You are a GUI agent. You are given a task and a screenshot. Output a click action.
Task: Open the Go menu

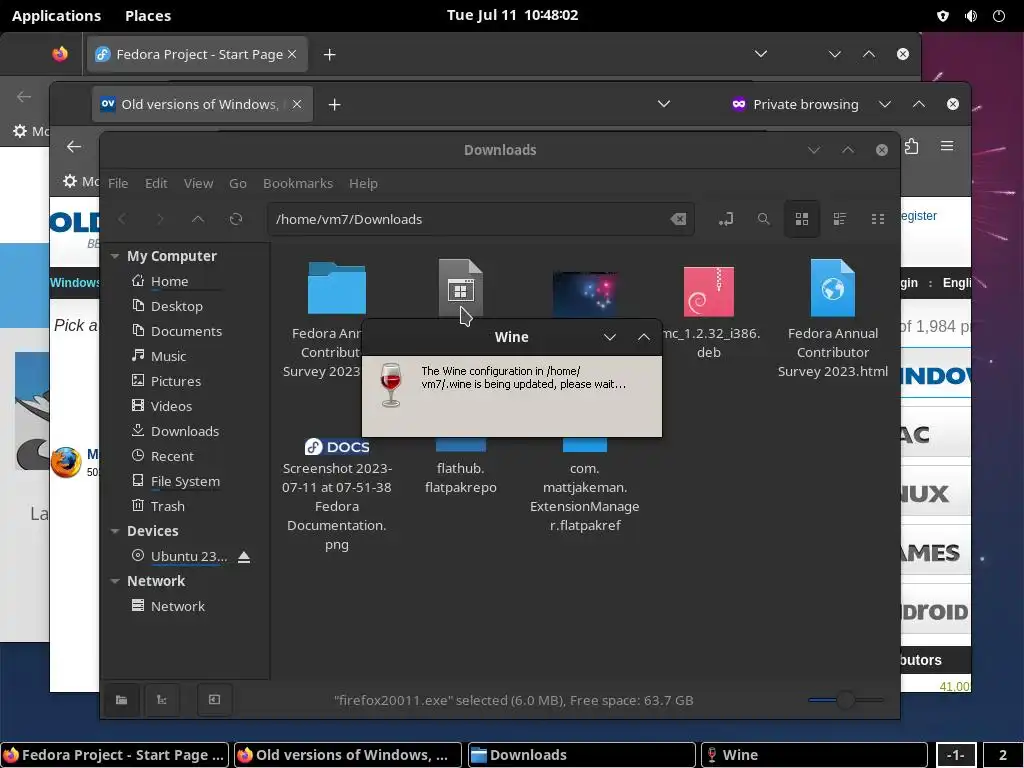238,184
